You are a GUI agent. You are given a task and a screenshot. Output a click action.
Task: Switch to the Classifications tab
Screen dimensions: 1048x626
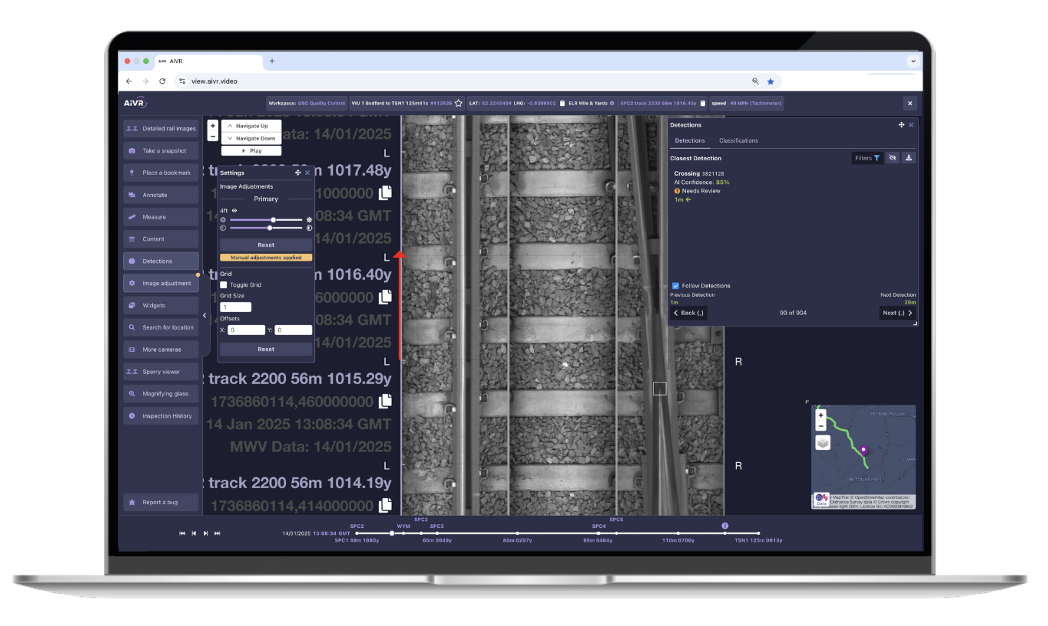(x=738, y=141)
